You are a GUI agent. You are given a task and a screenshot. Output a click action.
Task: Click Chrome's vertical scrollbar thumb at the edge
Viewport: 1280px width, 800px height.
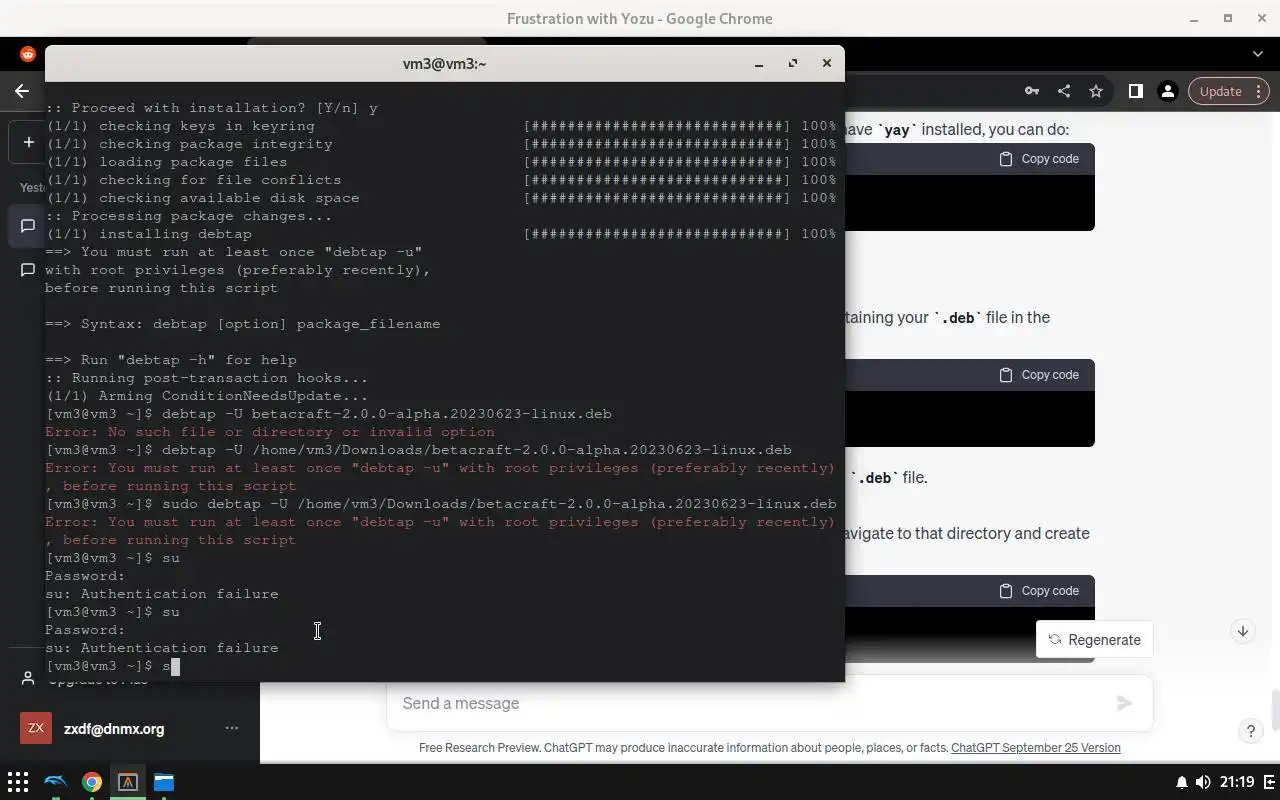1275,710
